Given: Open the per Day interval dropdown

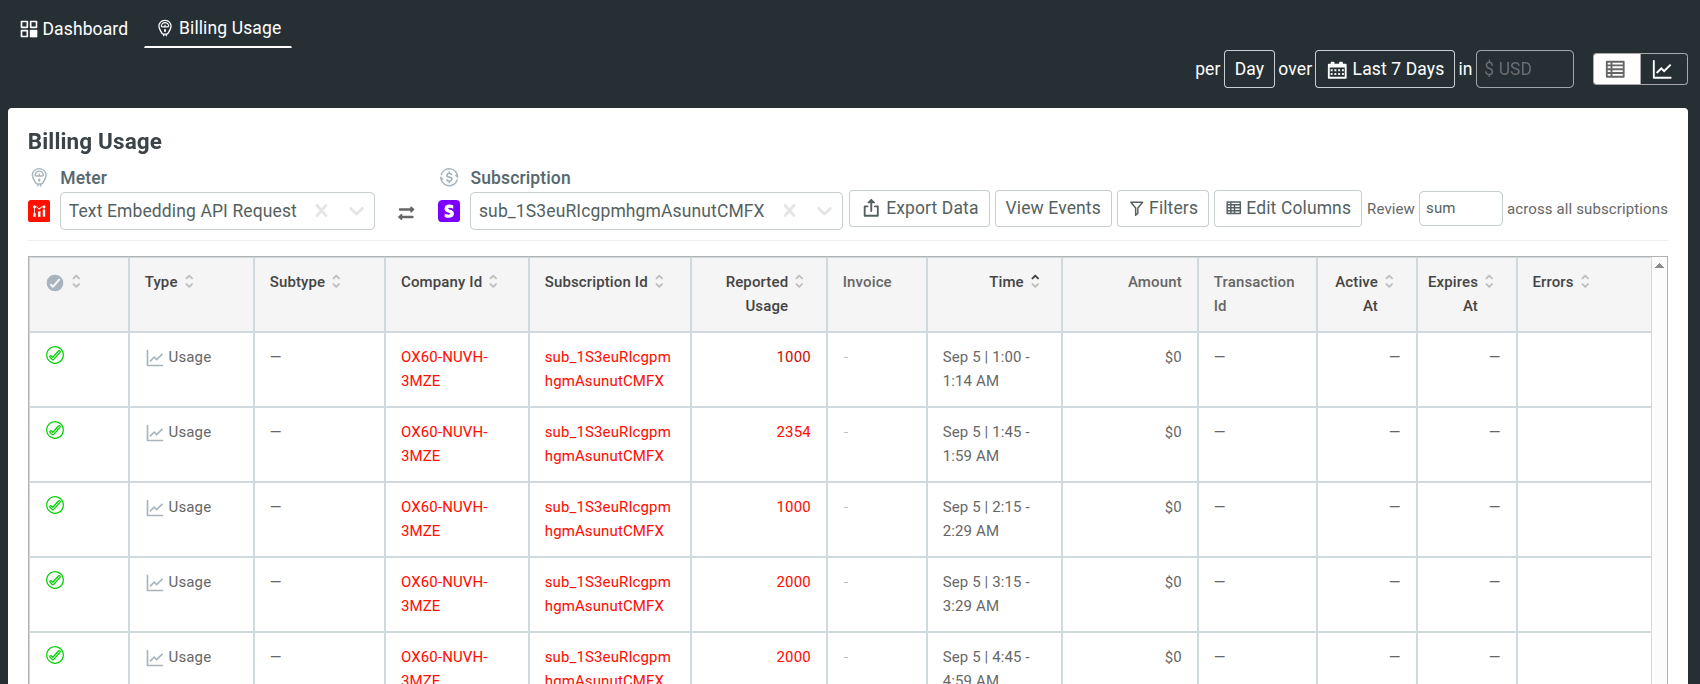Looking at the screenshot, I should point(1249,69).
